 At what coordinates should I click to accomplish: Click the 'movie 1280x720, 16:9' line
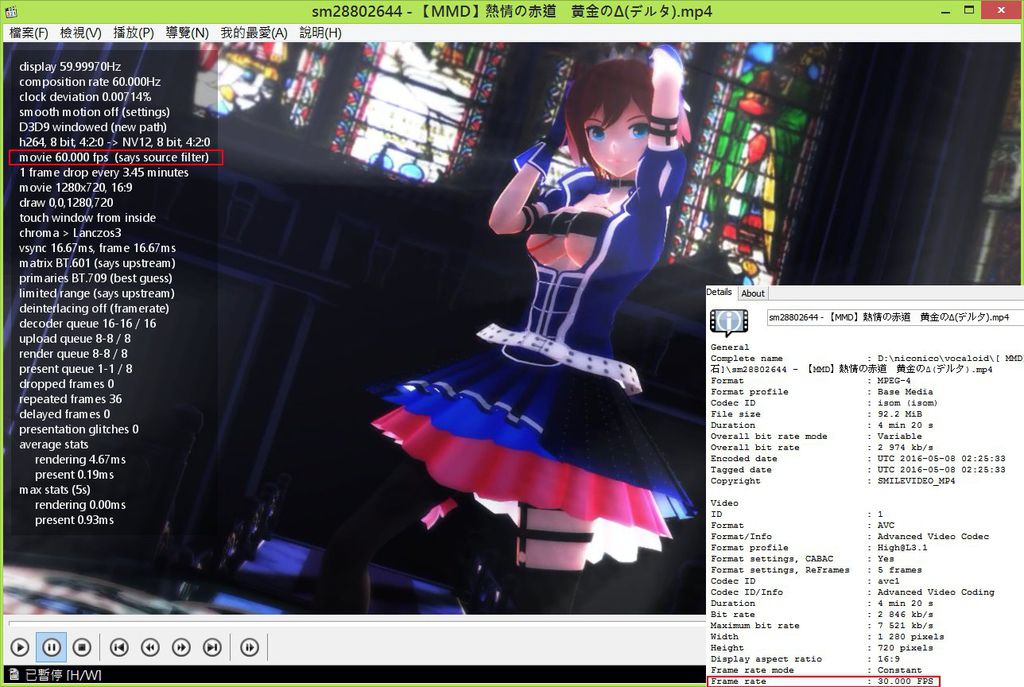tap(75, 187)
